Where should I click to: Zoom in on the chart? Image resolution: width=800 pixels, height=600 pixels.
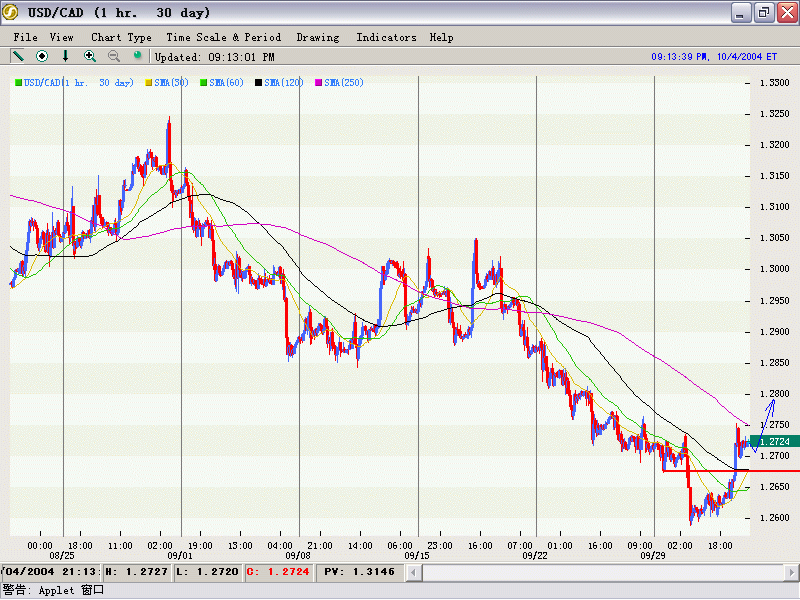[90, 56]
